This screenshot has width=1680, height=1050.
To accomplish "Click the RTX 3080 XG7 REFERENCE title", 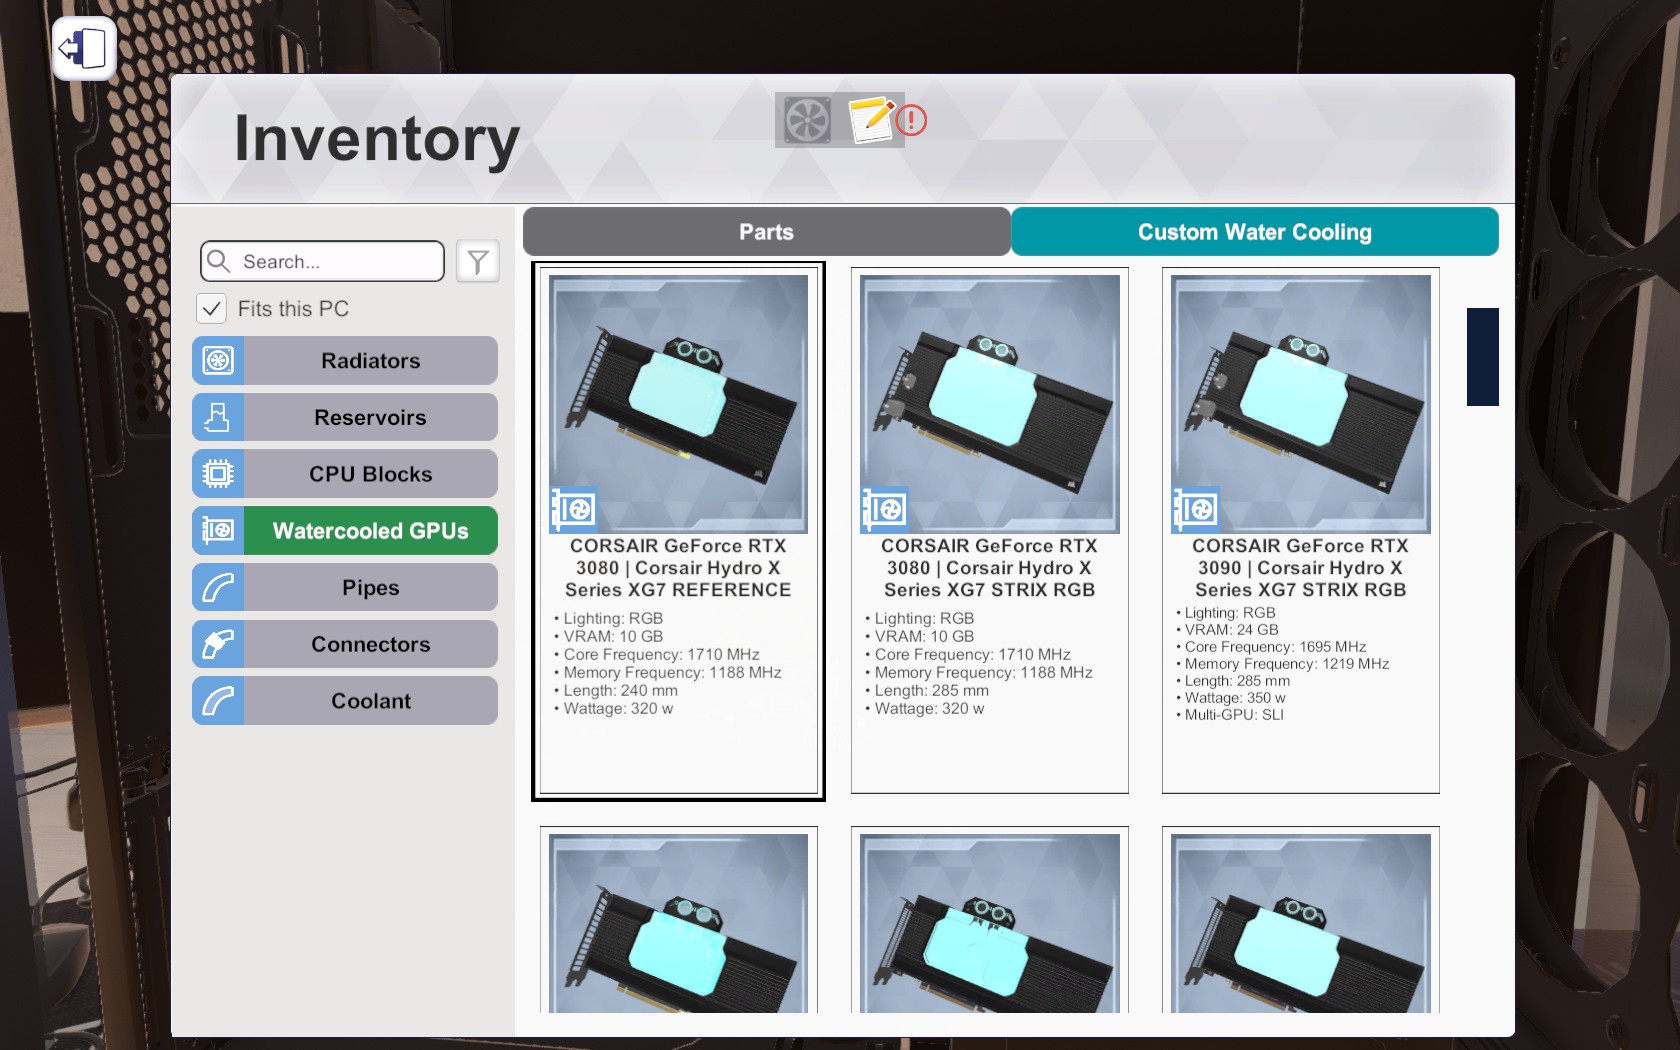I will click(678, 568).
